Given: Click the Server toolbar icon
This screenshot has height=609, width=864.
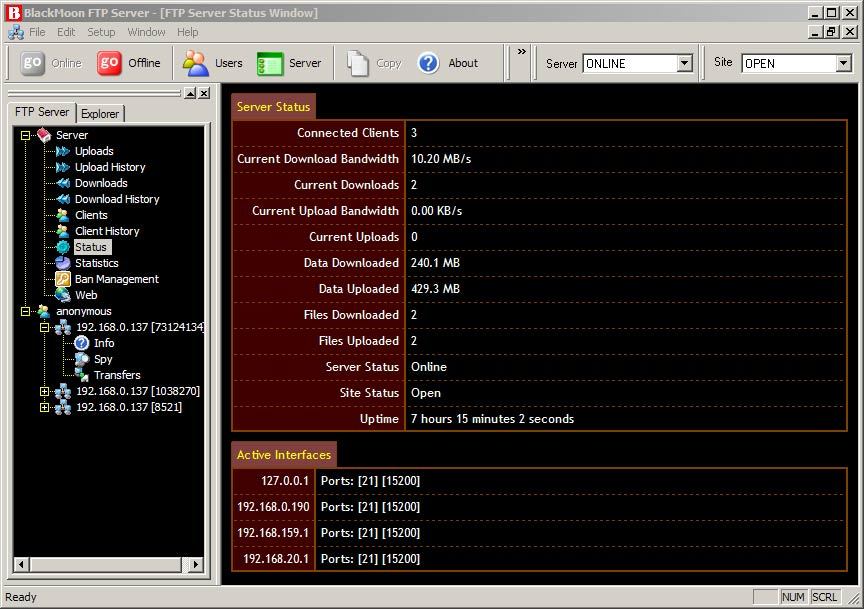Looking at the screenshot, I should pyautogui.click(x=271, y=63).
